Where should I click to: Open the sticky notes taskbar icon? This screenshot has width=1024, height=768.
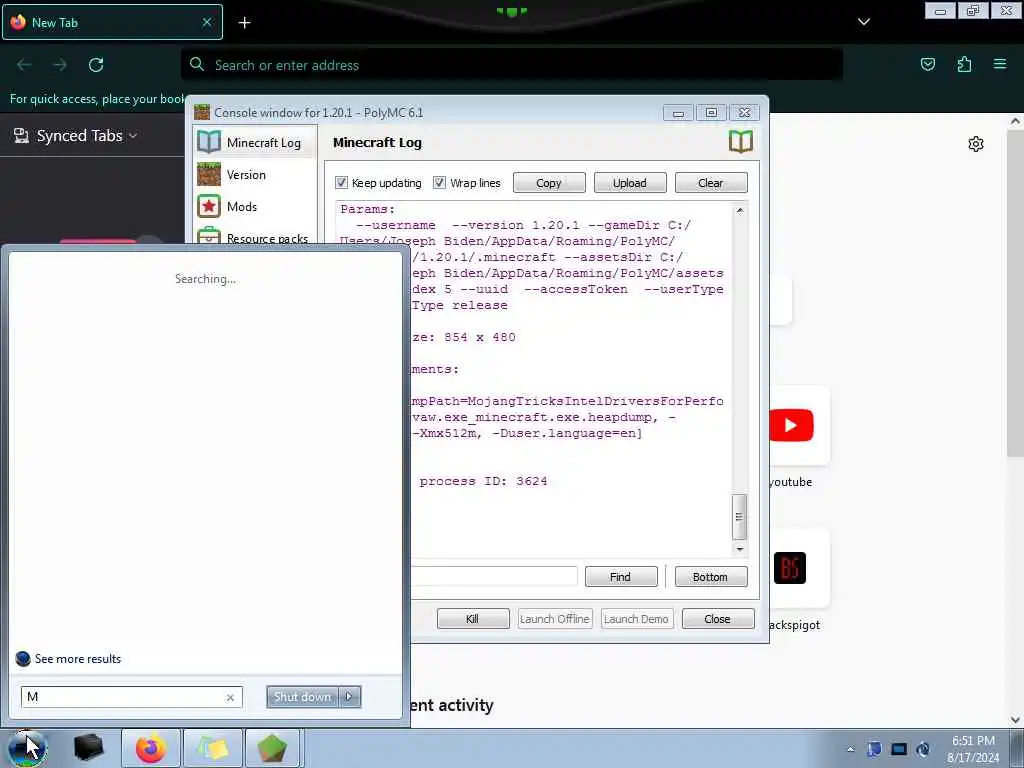pos(213,748)
